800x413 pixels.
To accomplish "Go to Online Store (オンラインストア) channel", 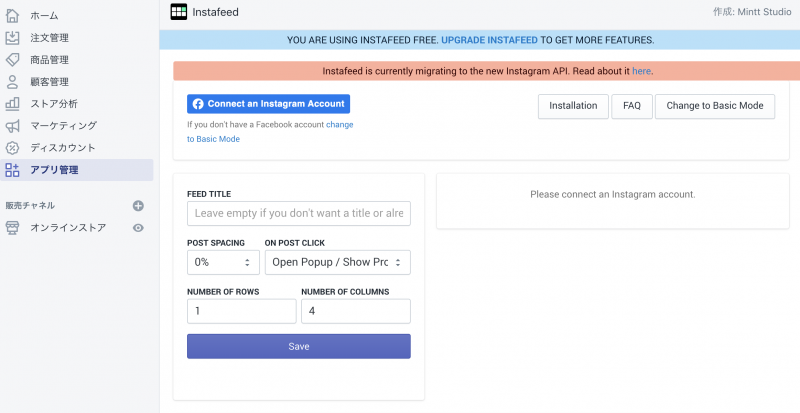I will click(x=68, y=228).
